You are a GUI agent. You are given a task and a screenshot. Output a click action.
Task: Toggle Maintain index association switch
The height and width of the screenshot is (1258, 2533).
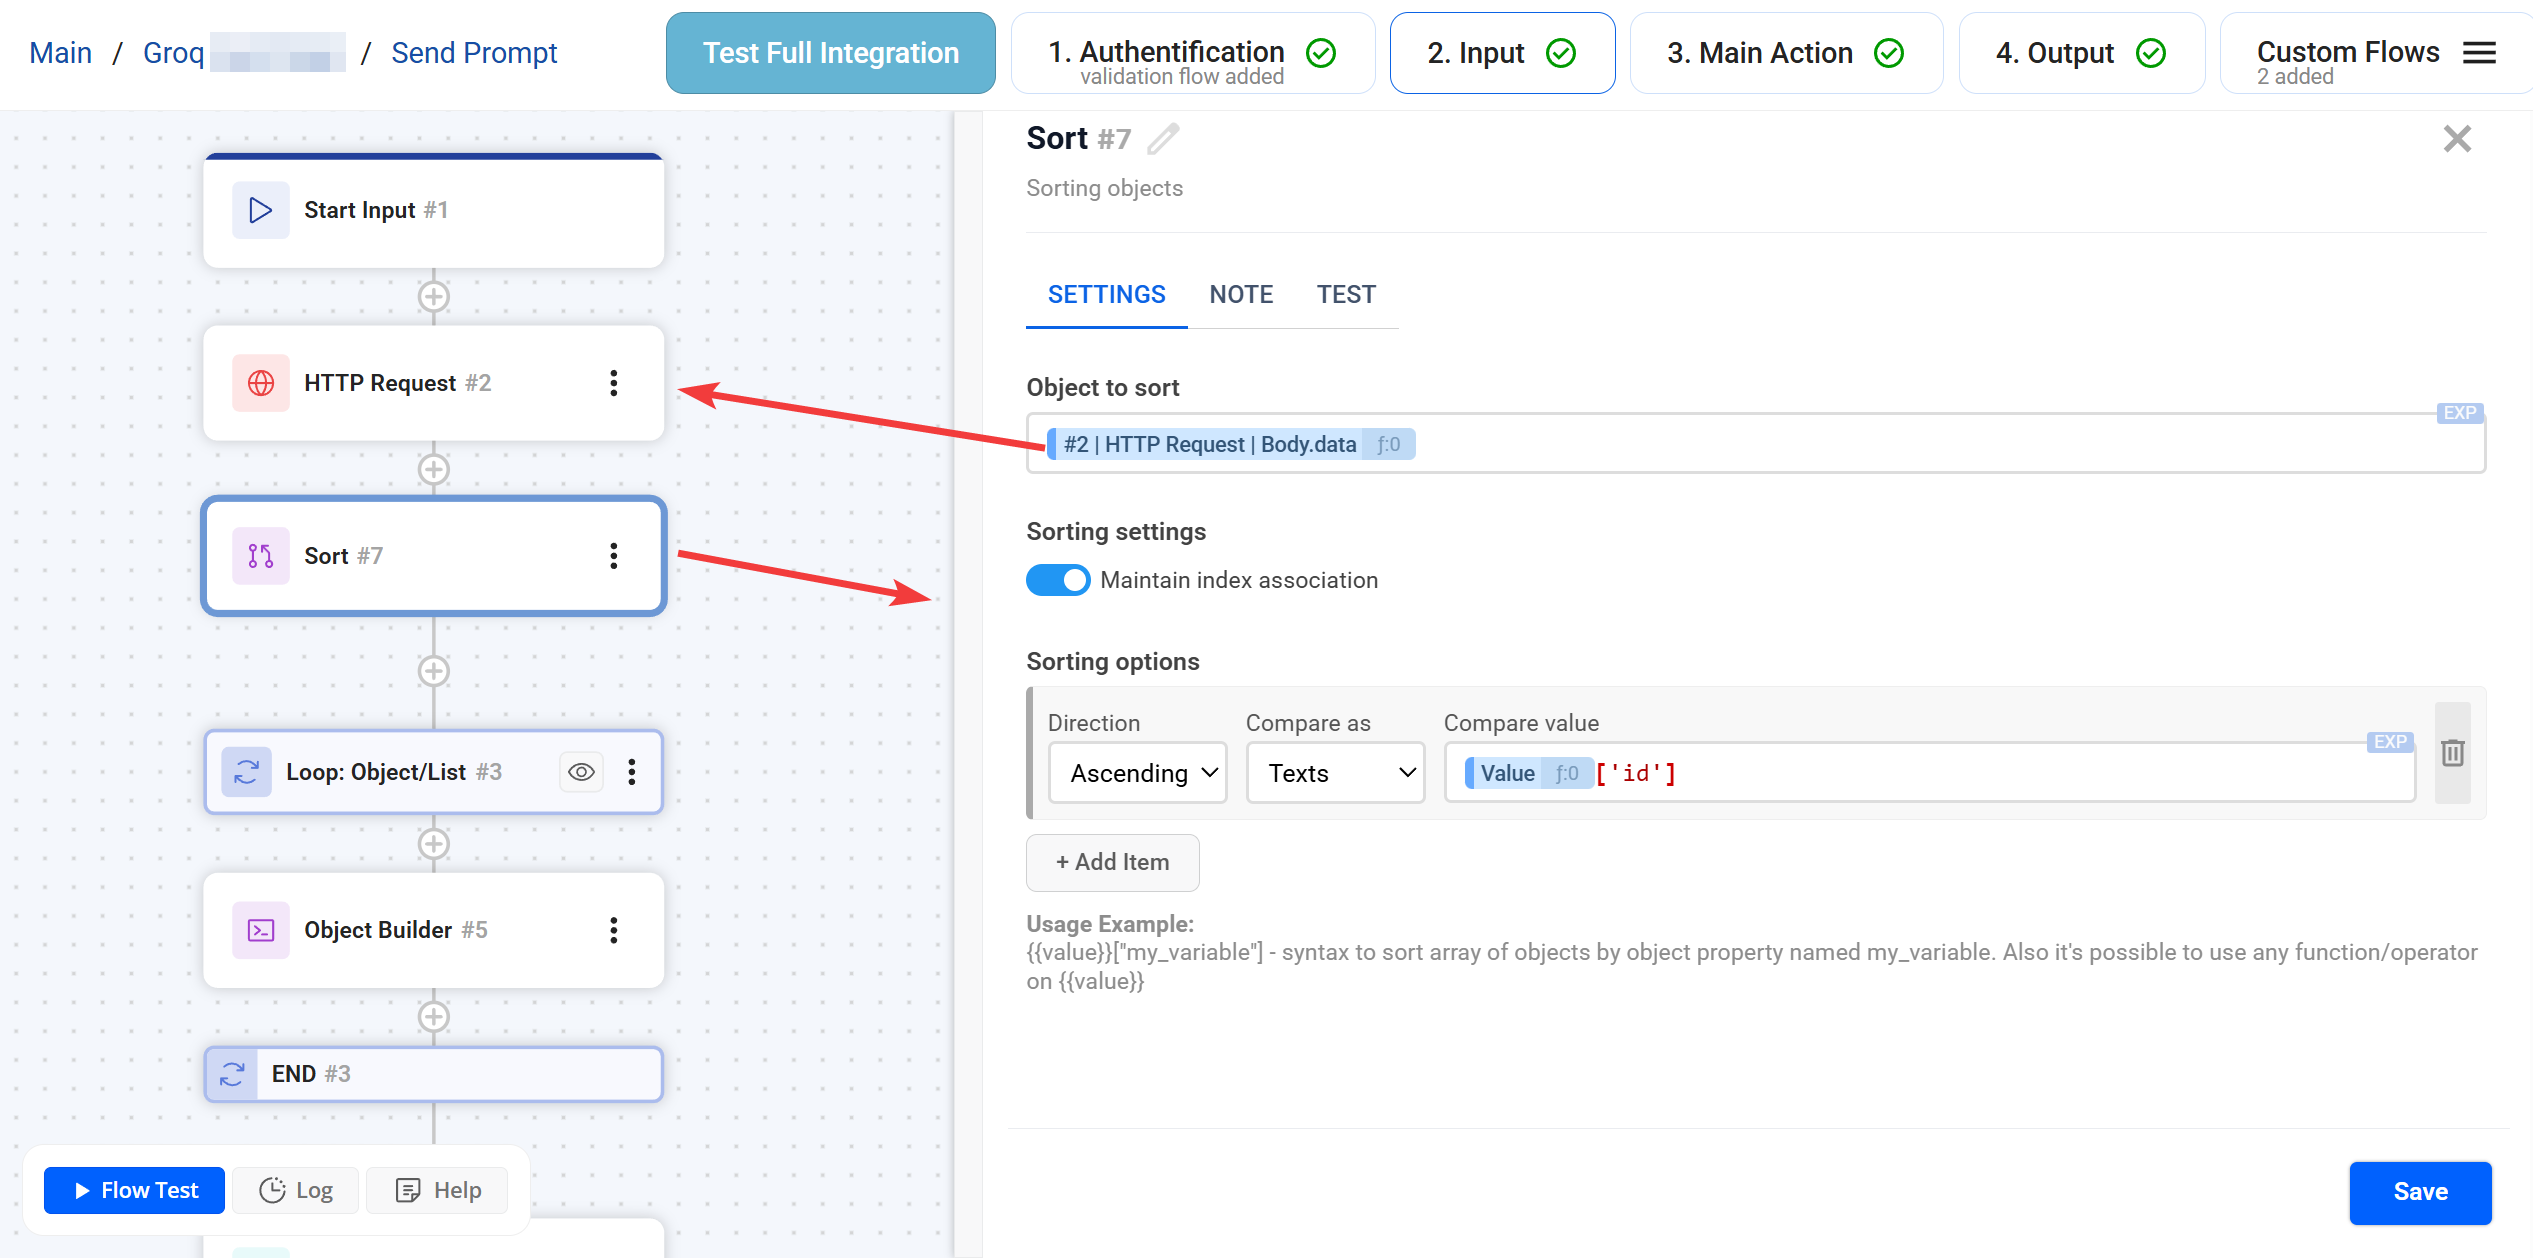point(1058,580)
